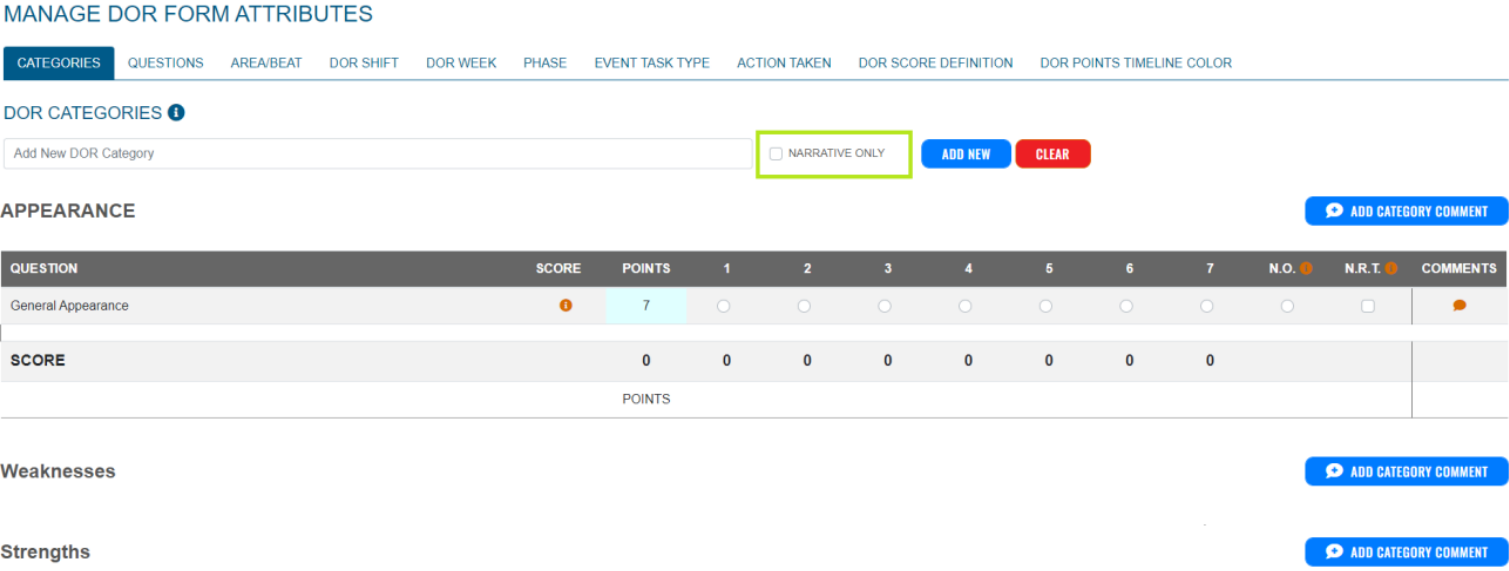Click the N.O. header info icon

1306,268
